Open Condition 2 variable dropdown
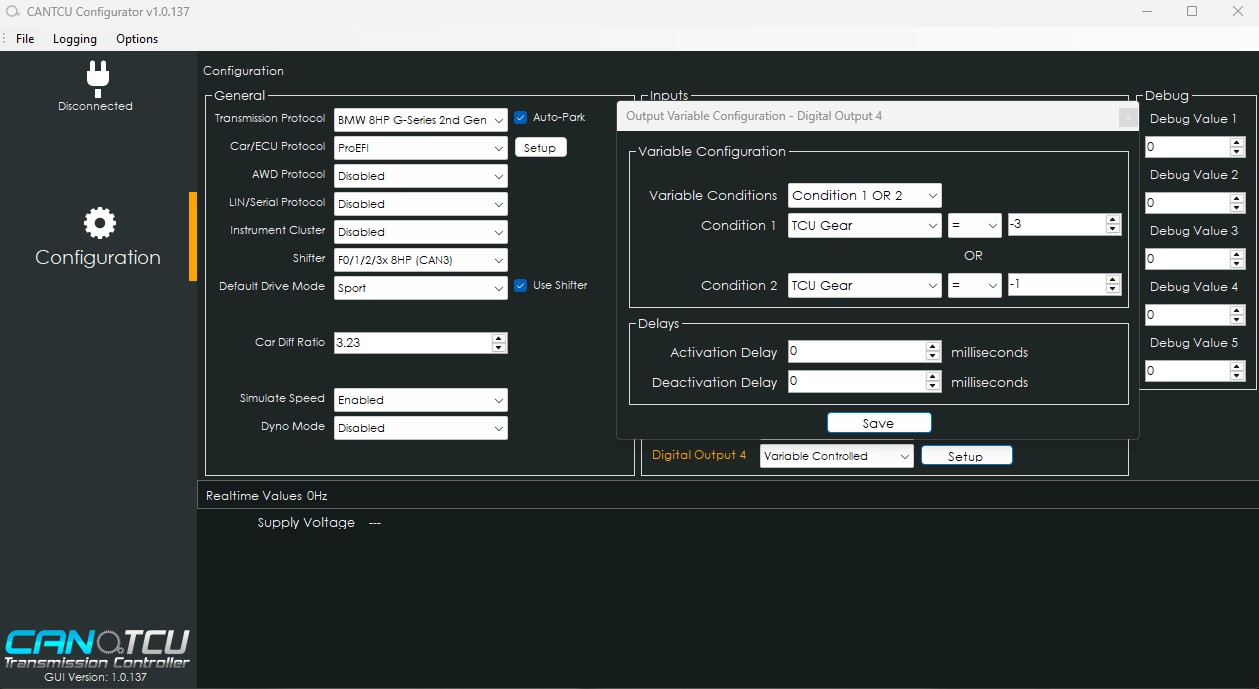Image resolution: width=1259 pixels, height=689 pixels. pyautogui.click(x=865, y=285)
